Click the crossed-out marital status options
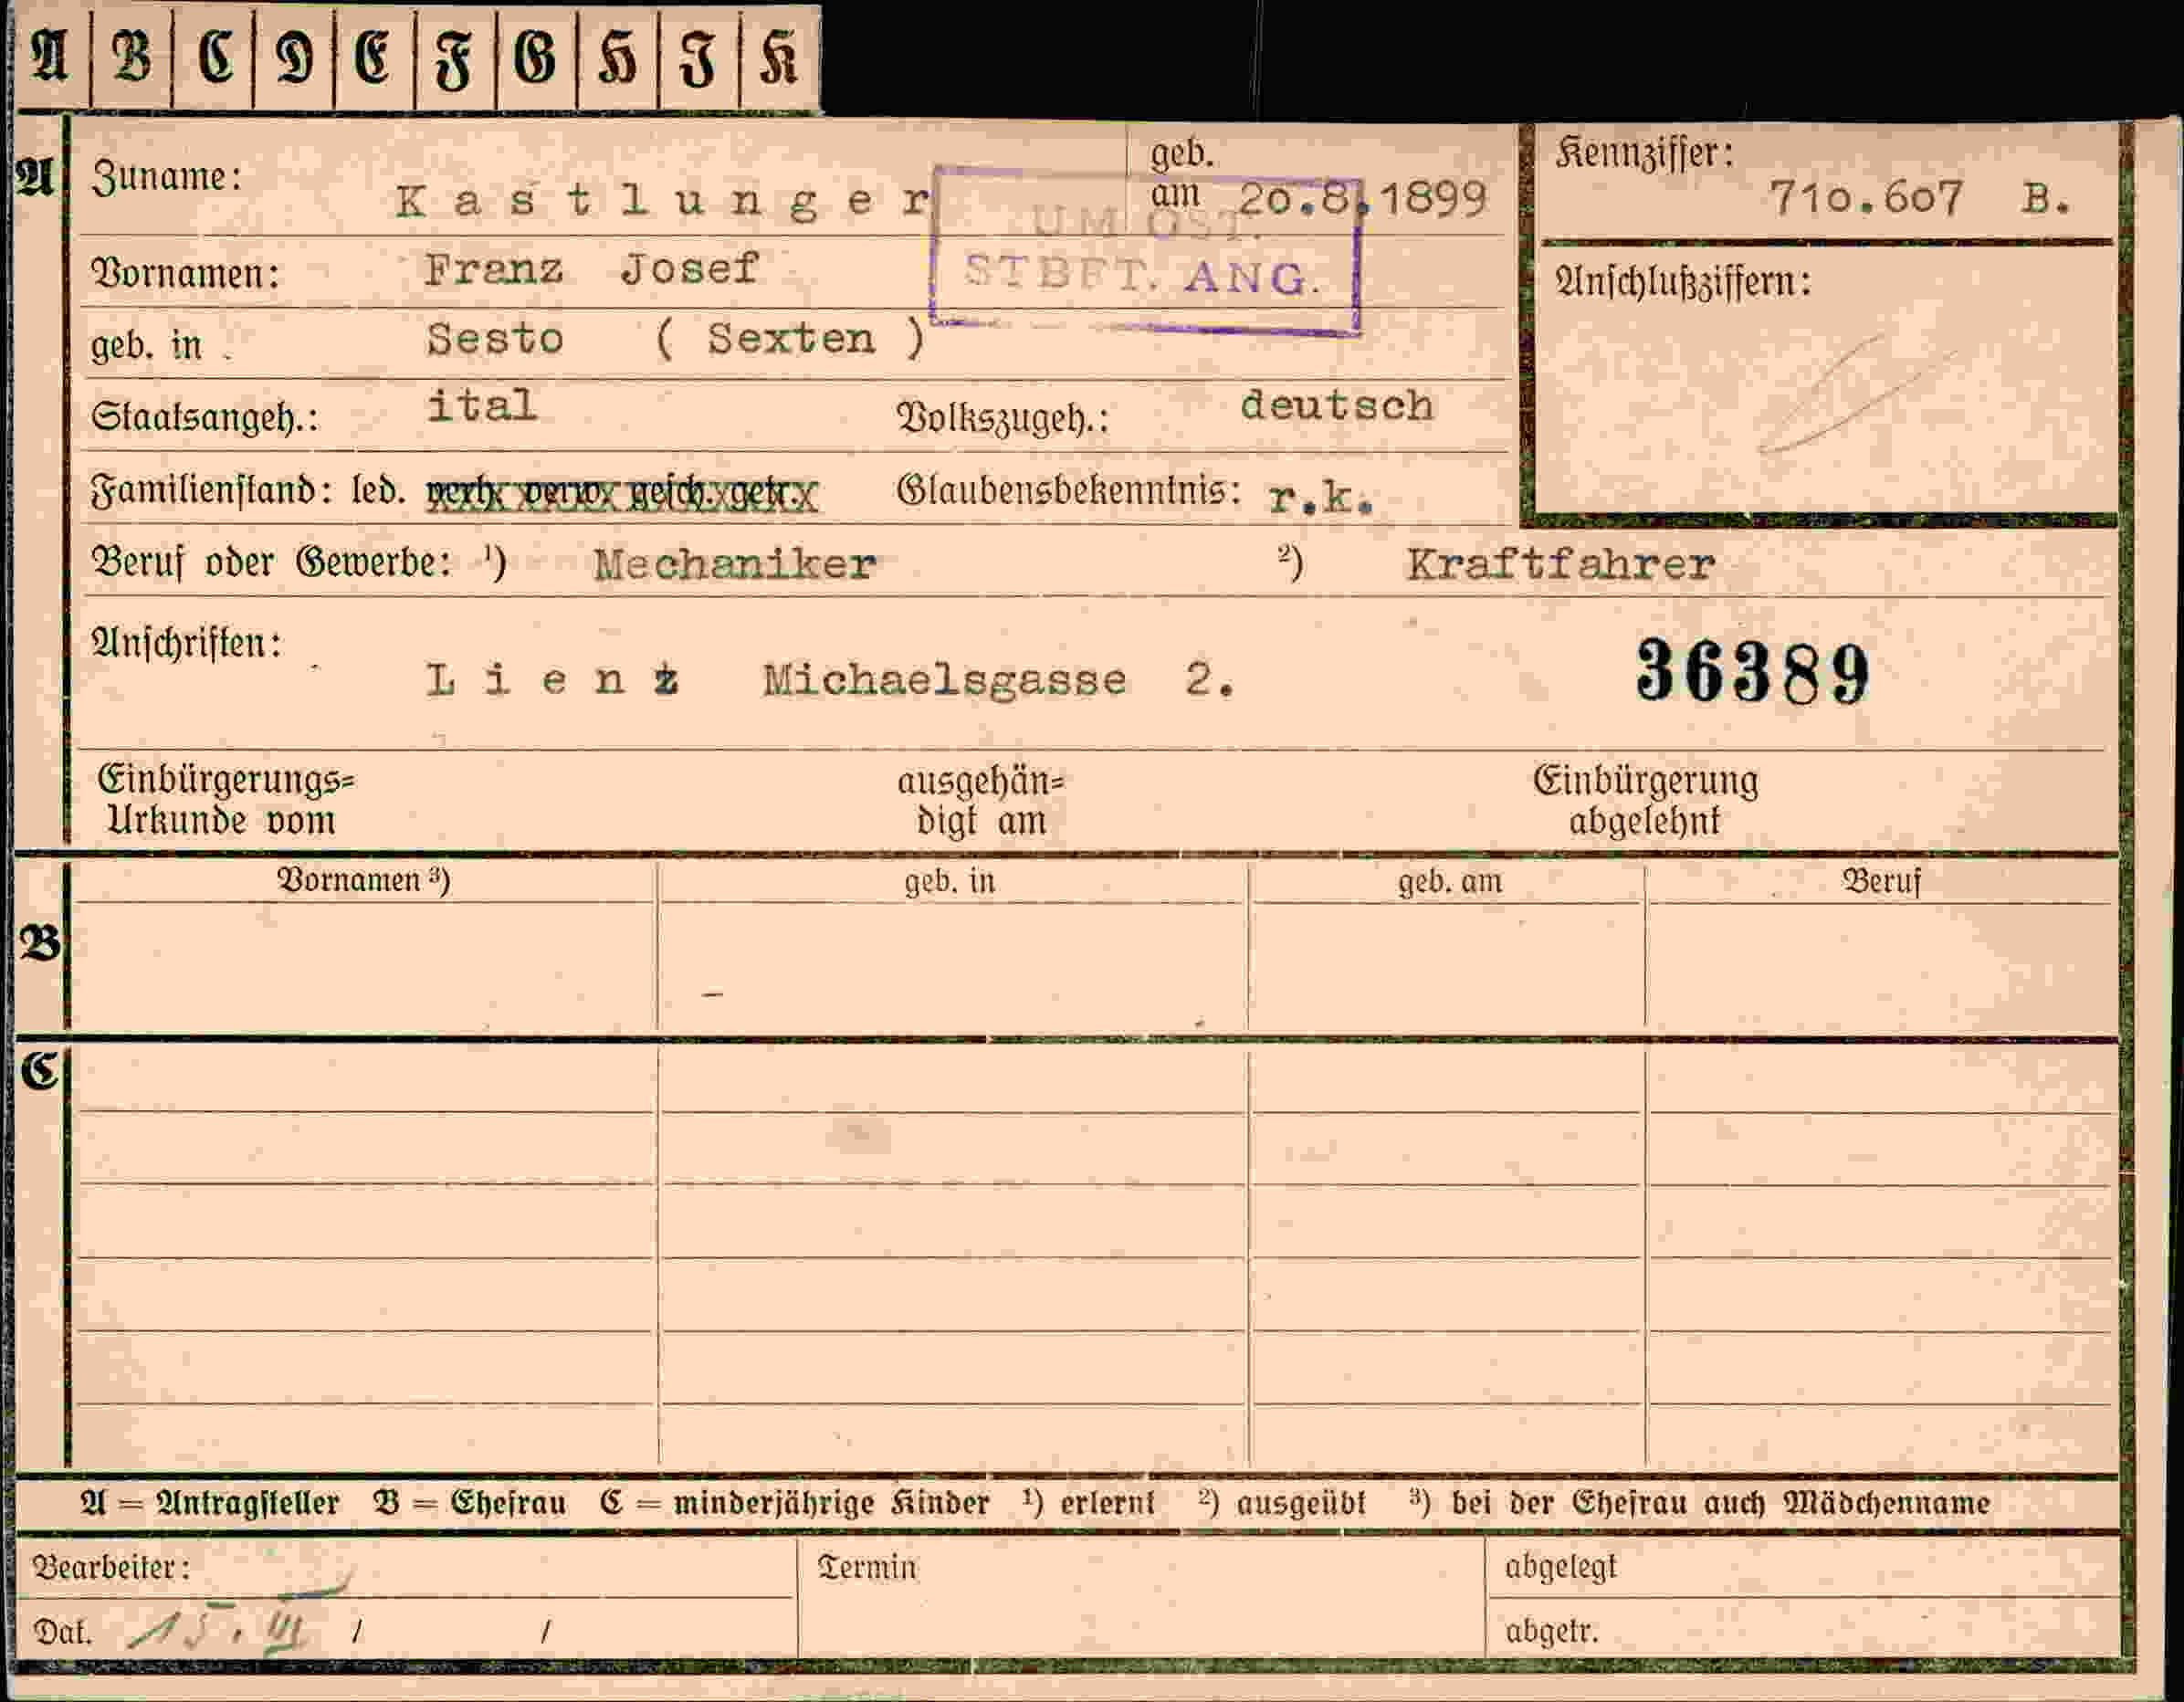The image size is (2184, 1702). coord(622,495)
